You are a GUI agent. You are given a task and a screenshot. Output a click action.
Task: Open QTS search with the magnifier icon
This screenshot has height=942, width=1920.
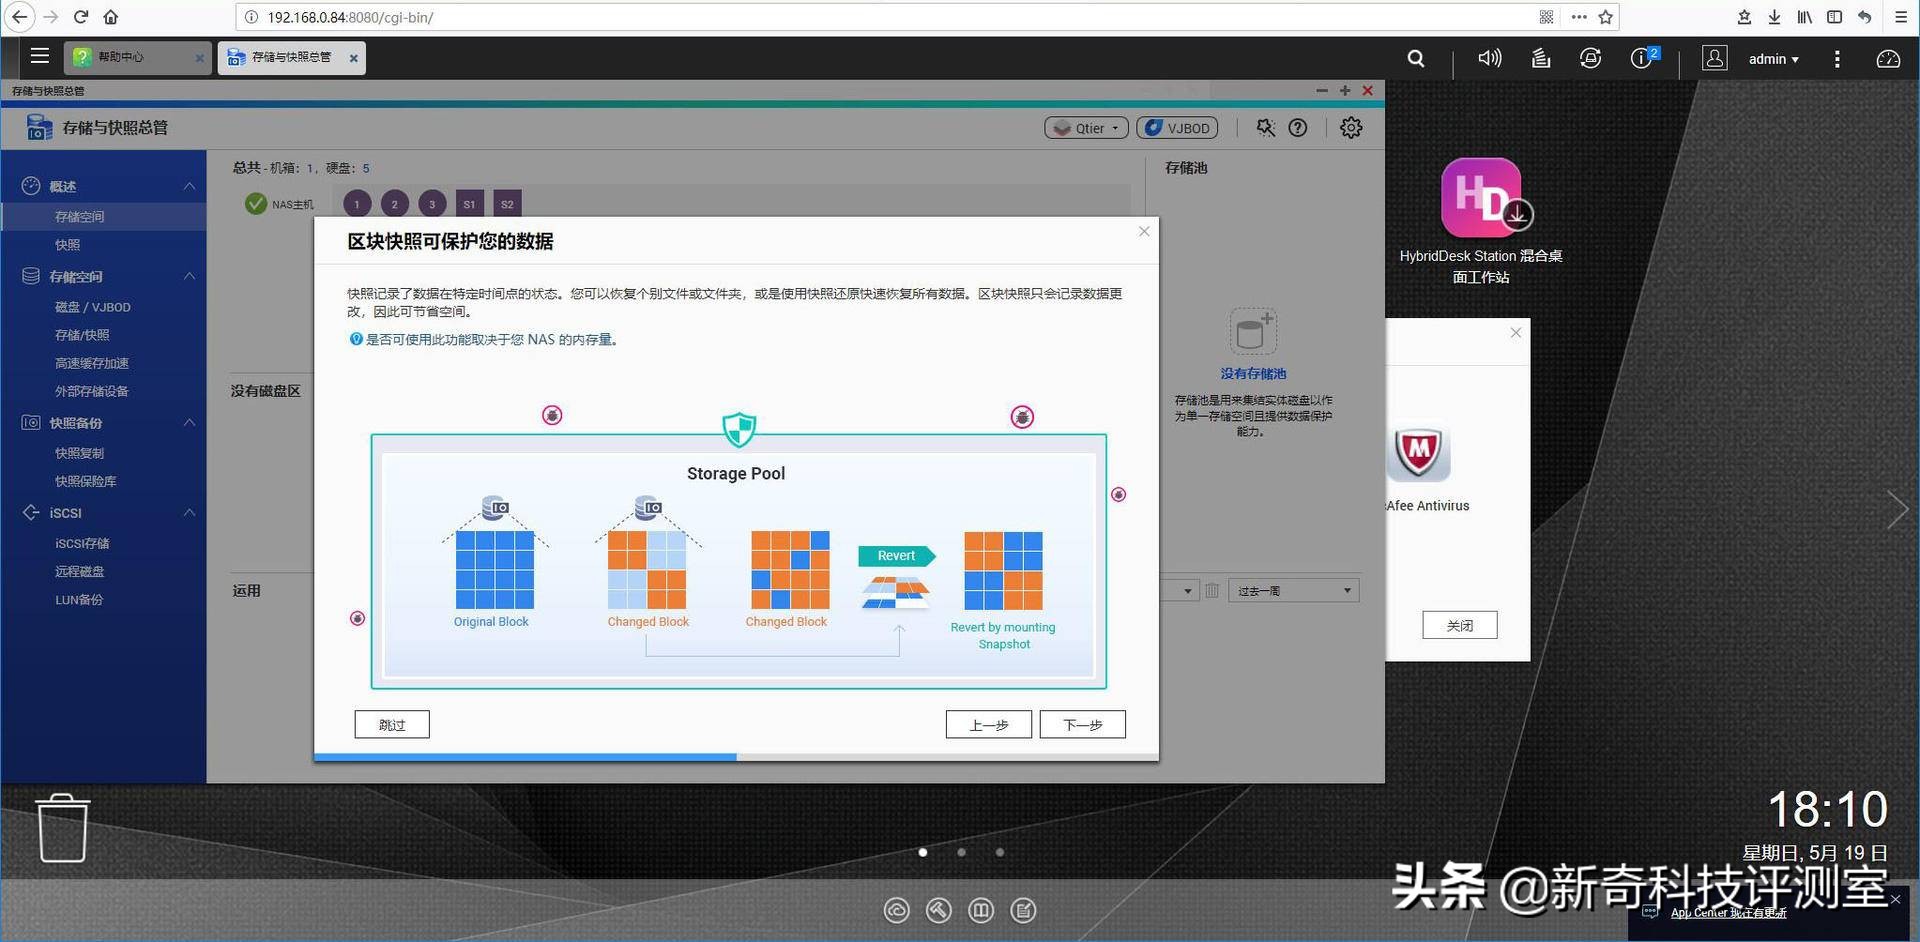pos(1415,58)
